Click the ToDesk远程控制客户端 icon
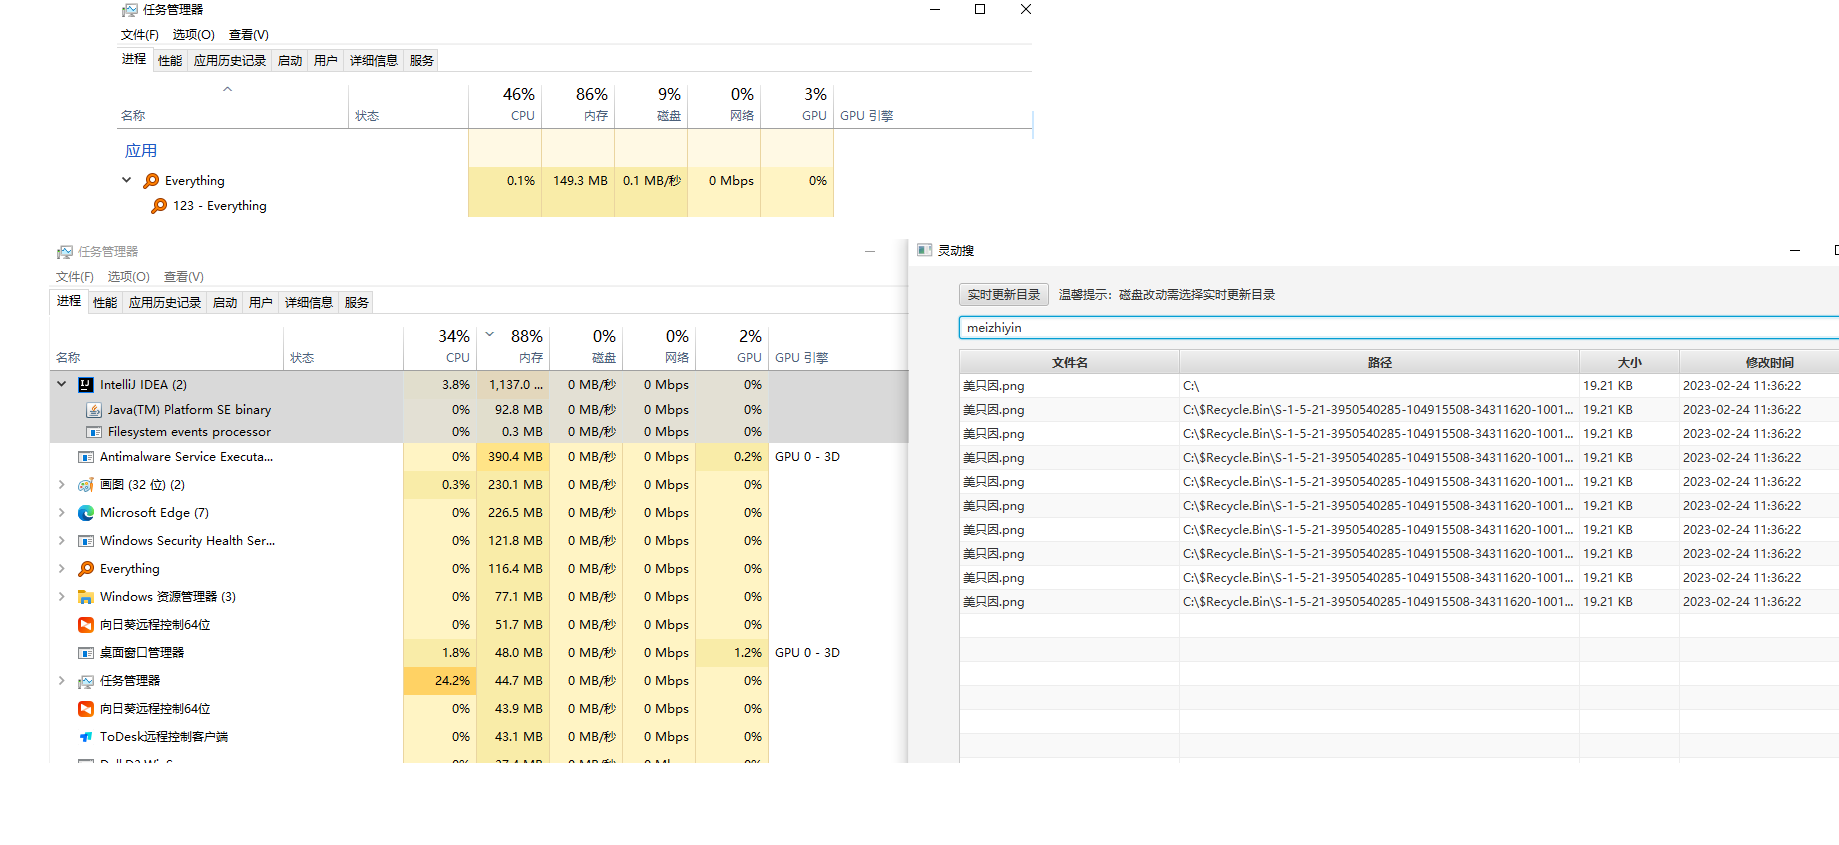The width and height of the screenshot is (1839, 845). (x=86, y=737)
